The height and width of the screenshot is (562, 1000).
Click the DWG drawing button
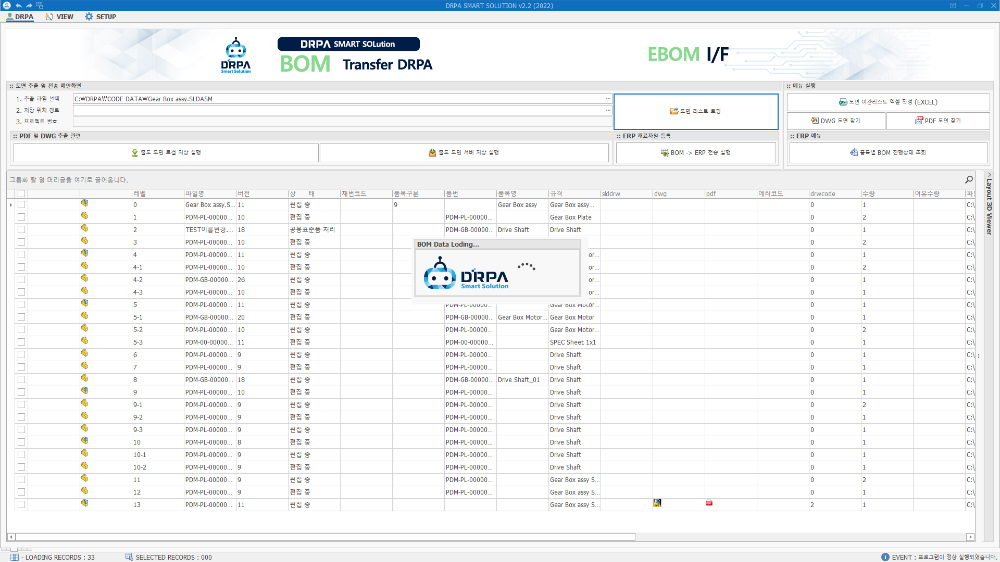pos(836,120)
